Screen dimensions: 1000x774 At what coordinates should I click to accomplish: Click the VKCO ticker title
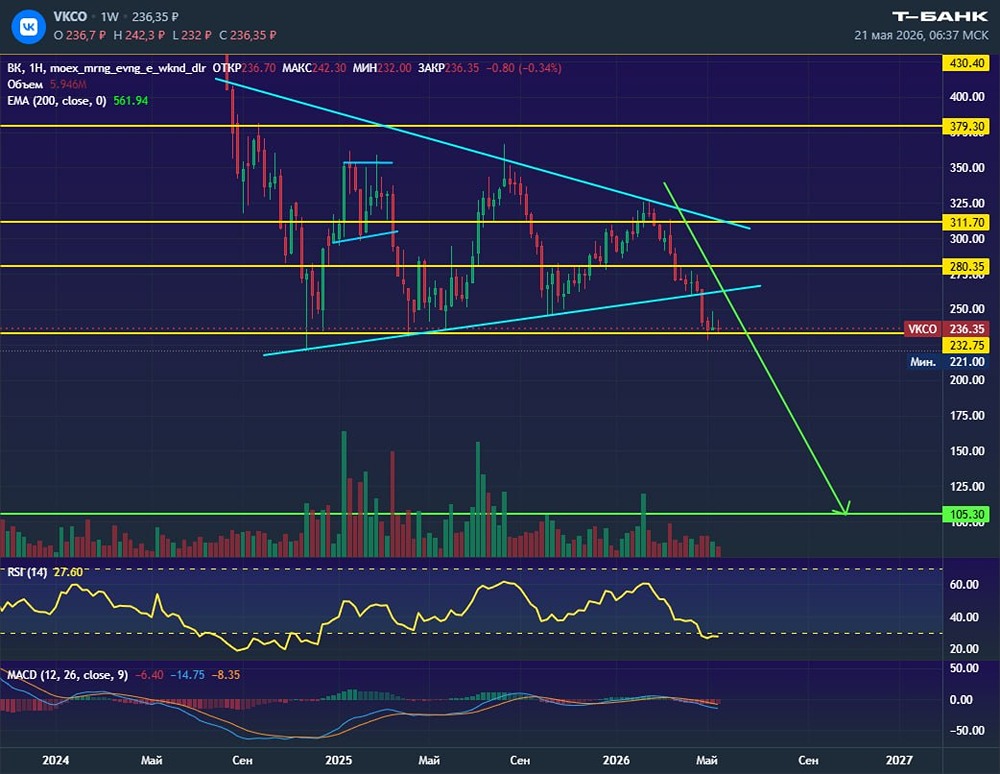[70, 17]
